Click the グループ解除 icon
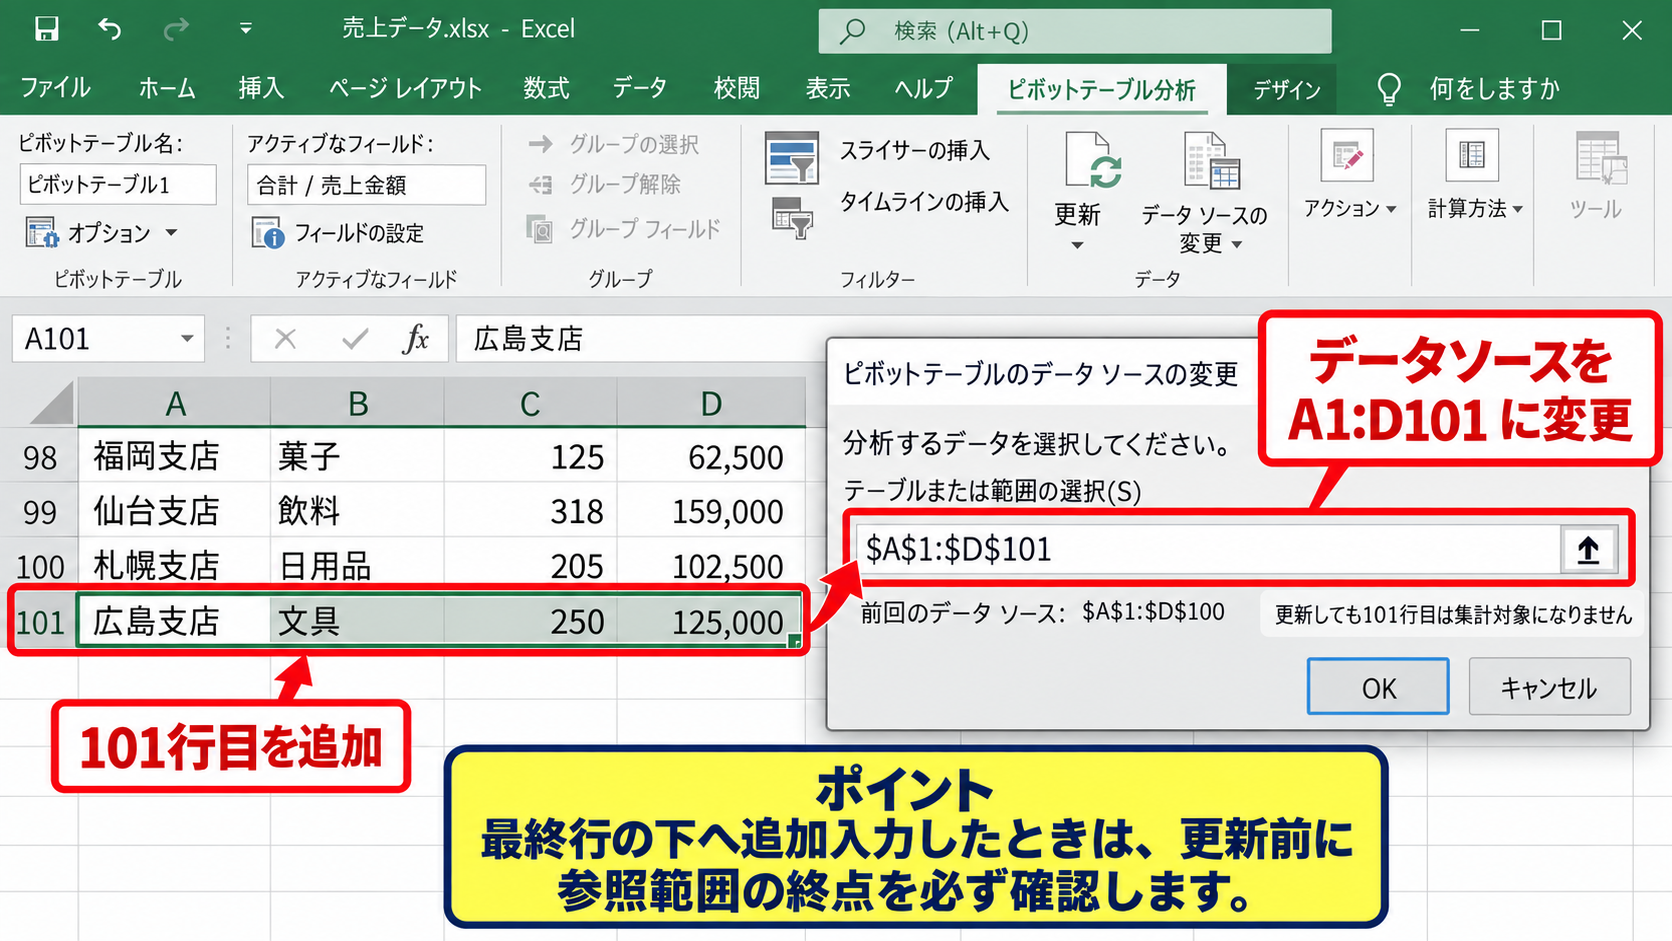This screenshot has height=941, width=1672. pos(540,184)
